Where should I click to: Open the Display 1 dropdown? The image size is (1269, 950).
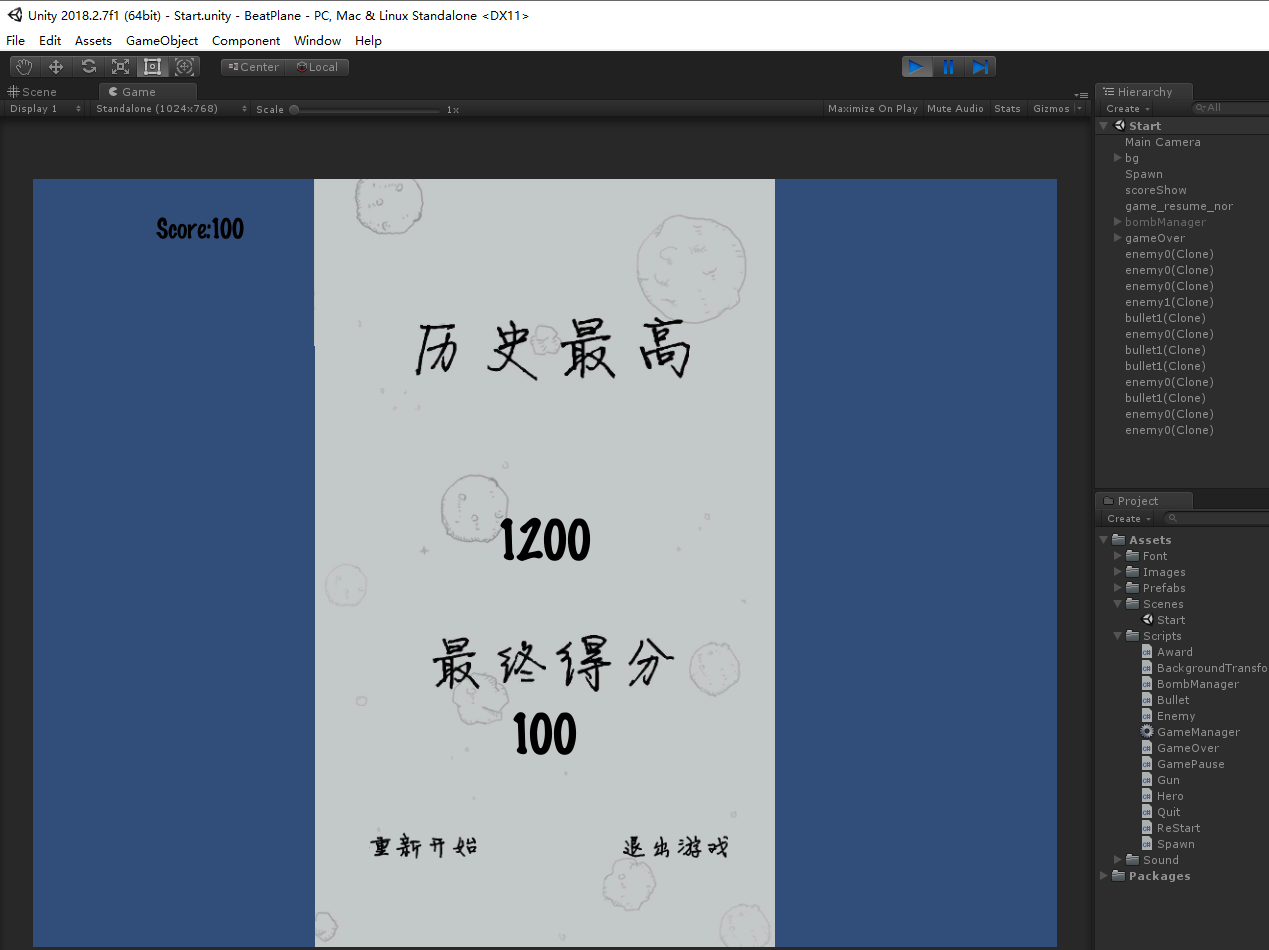pyautogui.click(x=45, y=109)
